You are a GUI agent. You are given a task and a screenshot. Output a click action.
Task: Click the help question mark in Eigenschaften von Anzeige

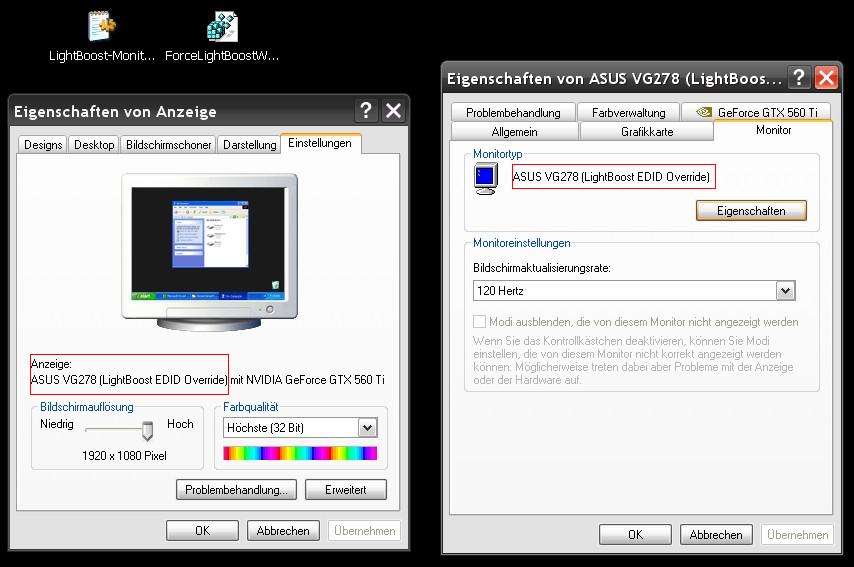366,111
